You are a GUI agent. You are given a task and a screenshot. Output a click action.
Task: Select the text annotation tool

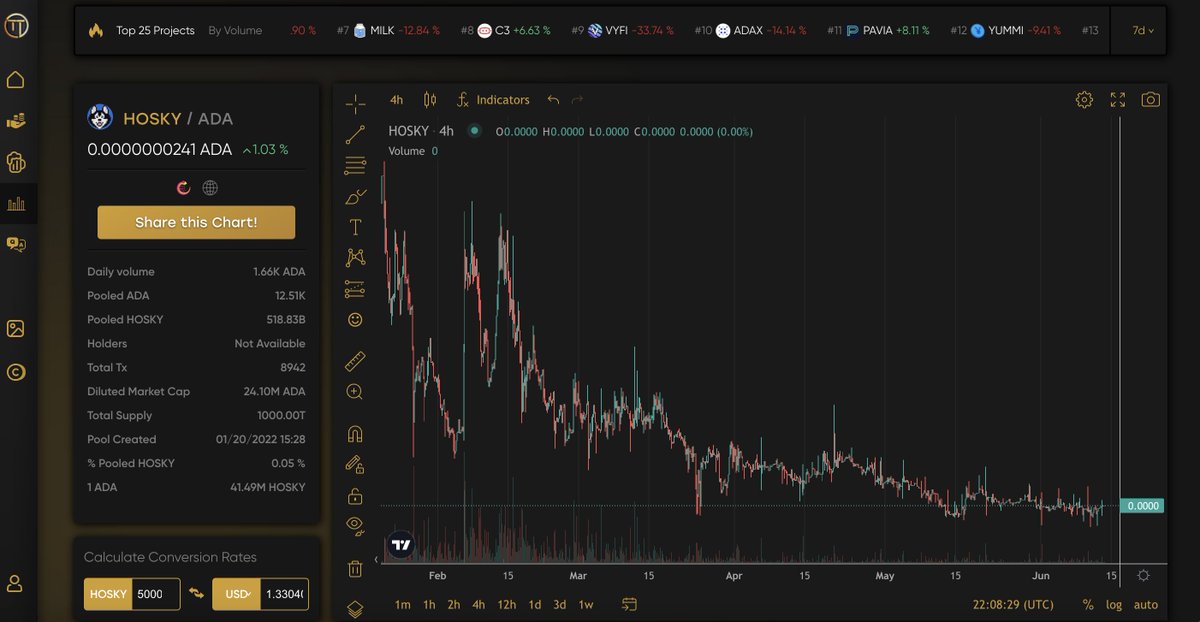coord(355,227)
